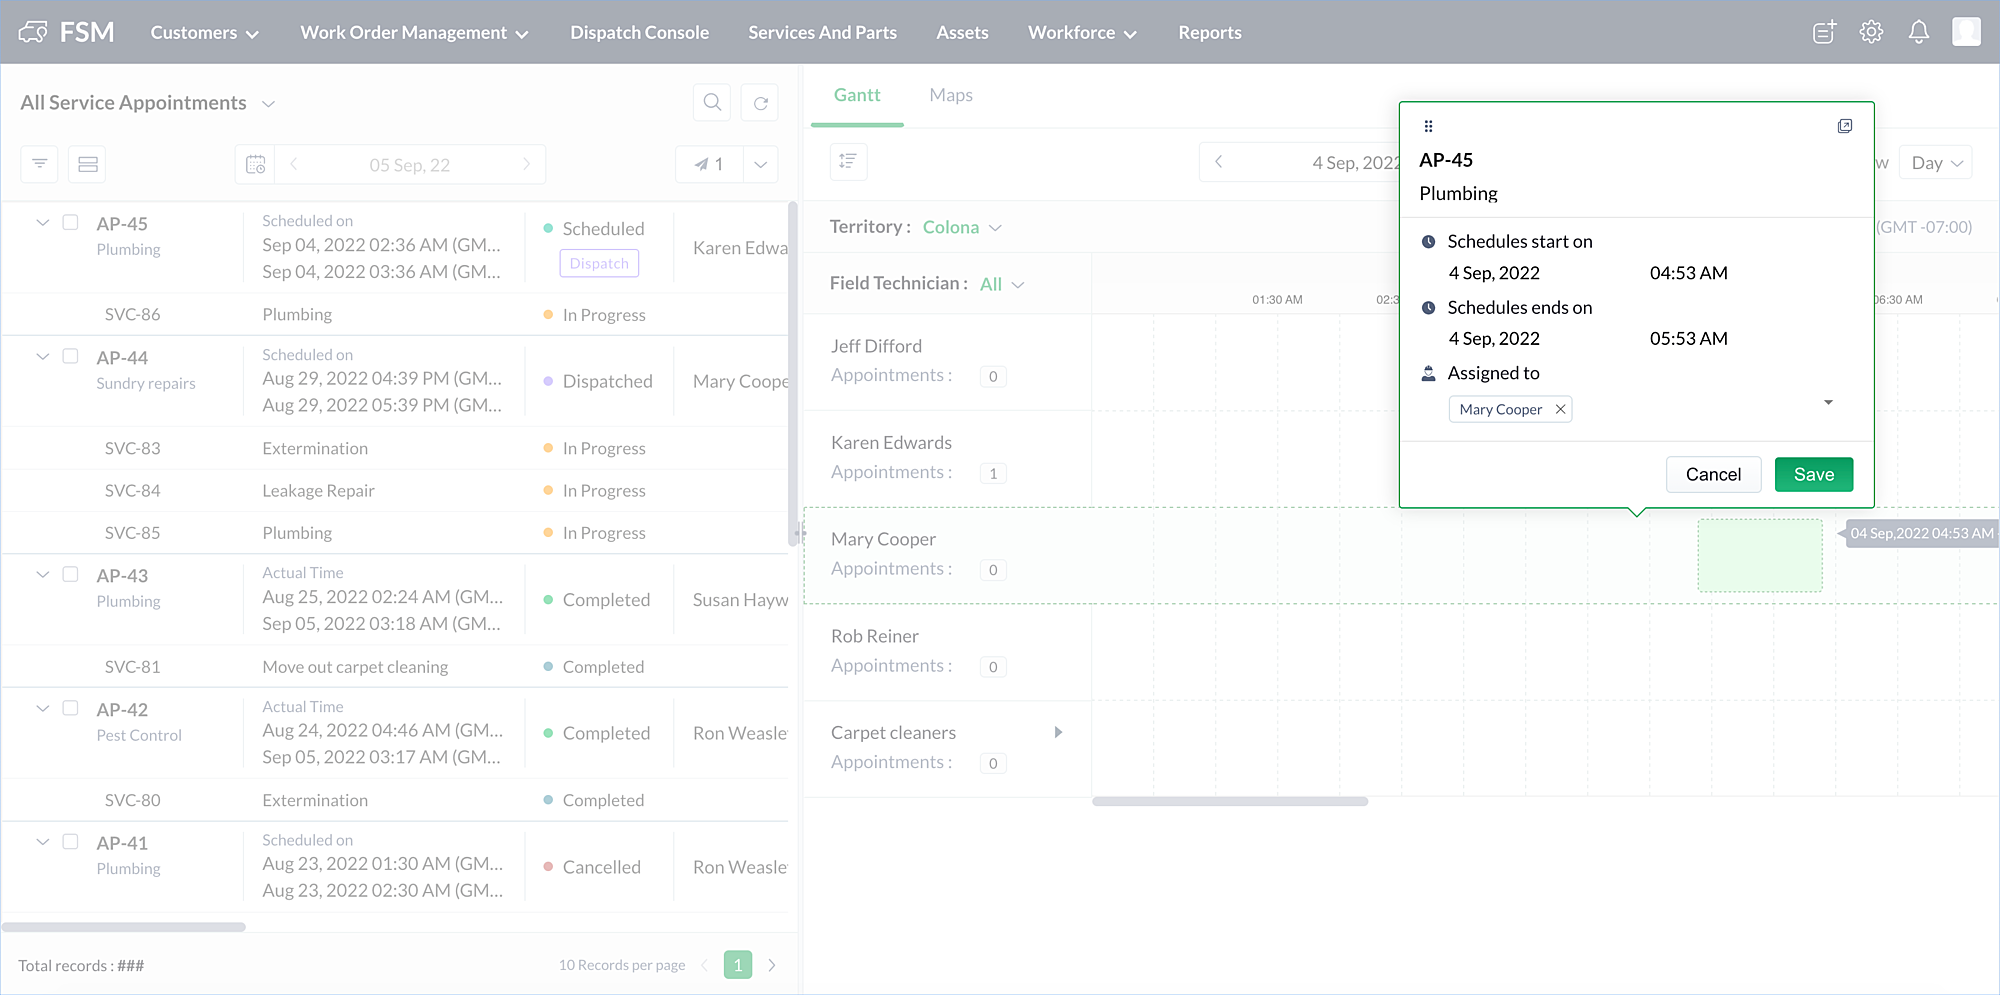
Task: Click the Dispatch button for AP-45
Action: pos(599,263)
